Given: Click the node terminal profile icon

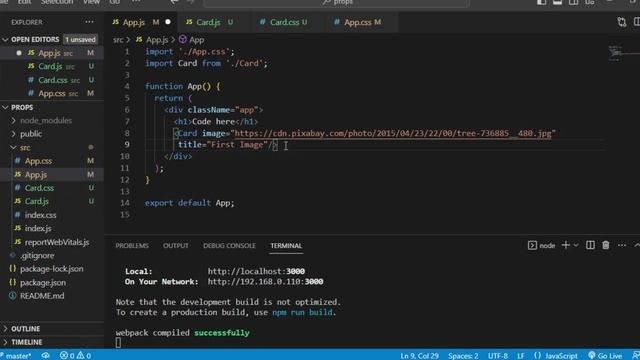Looking at the screenshot, I should point(532,245).
